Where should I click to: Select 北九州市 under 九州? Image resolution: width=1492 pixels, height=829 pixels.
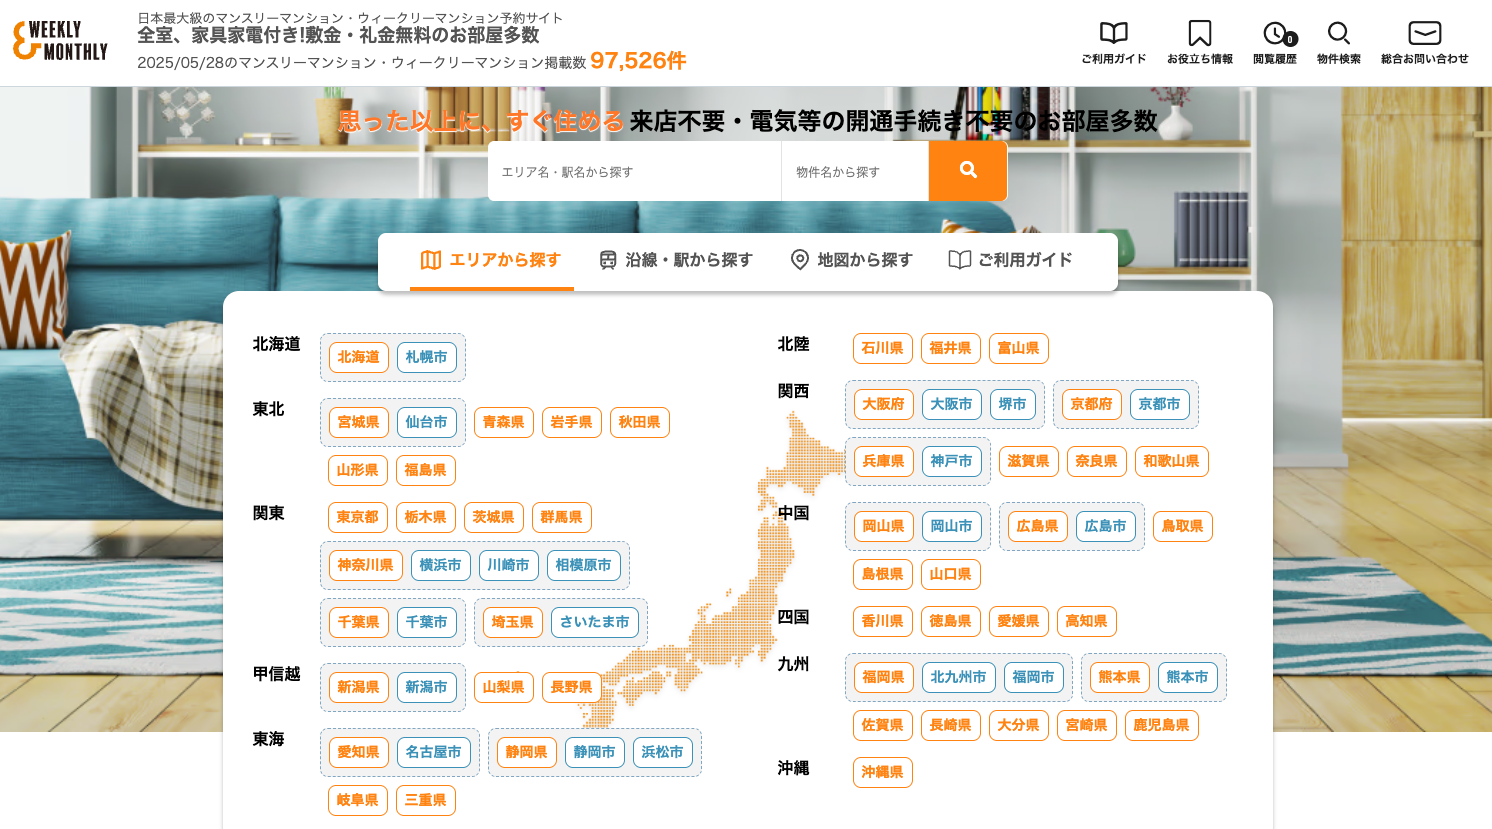958,677
